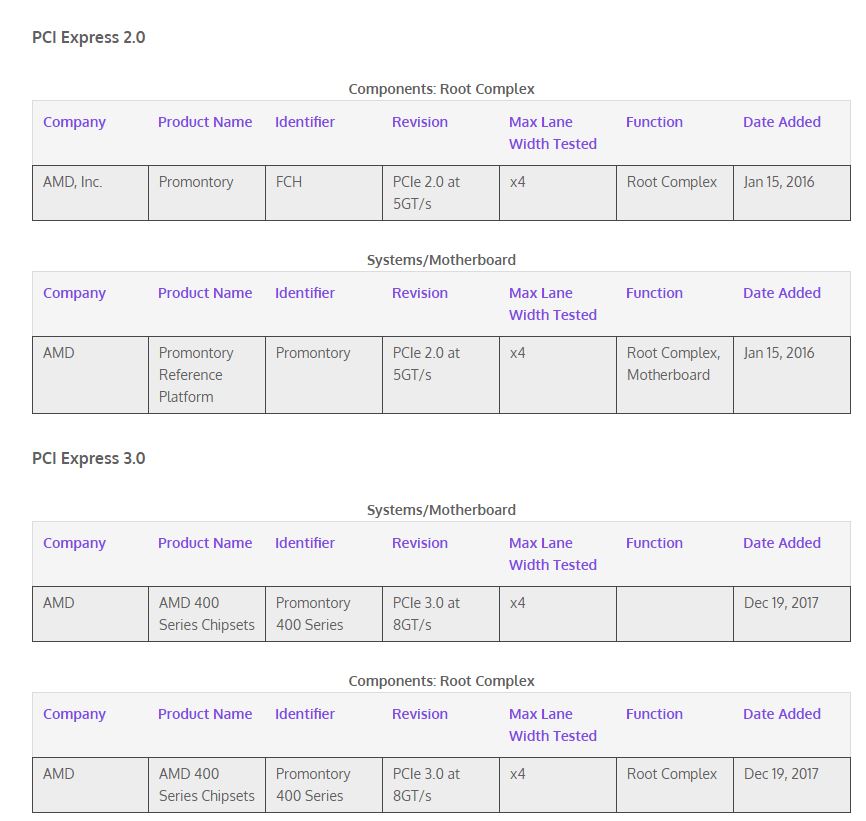Image resolution: width=866 pixels, height=821 pixels.
Task: Click Max Lane Width Tested in PCIe 3.0 Systems/Motherboard table
Action: pos(553,554)
